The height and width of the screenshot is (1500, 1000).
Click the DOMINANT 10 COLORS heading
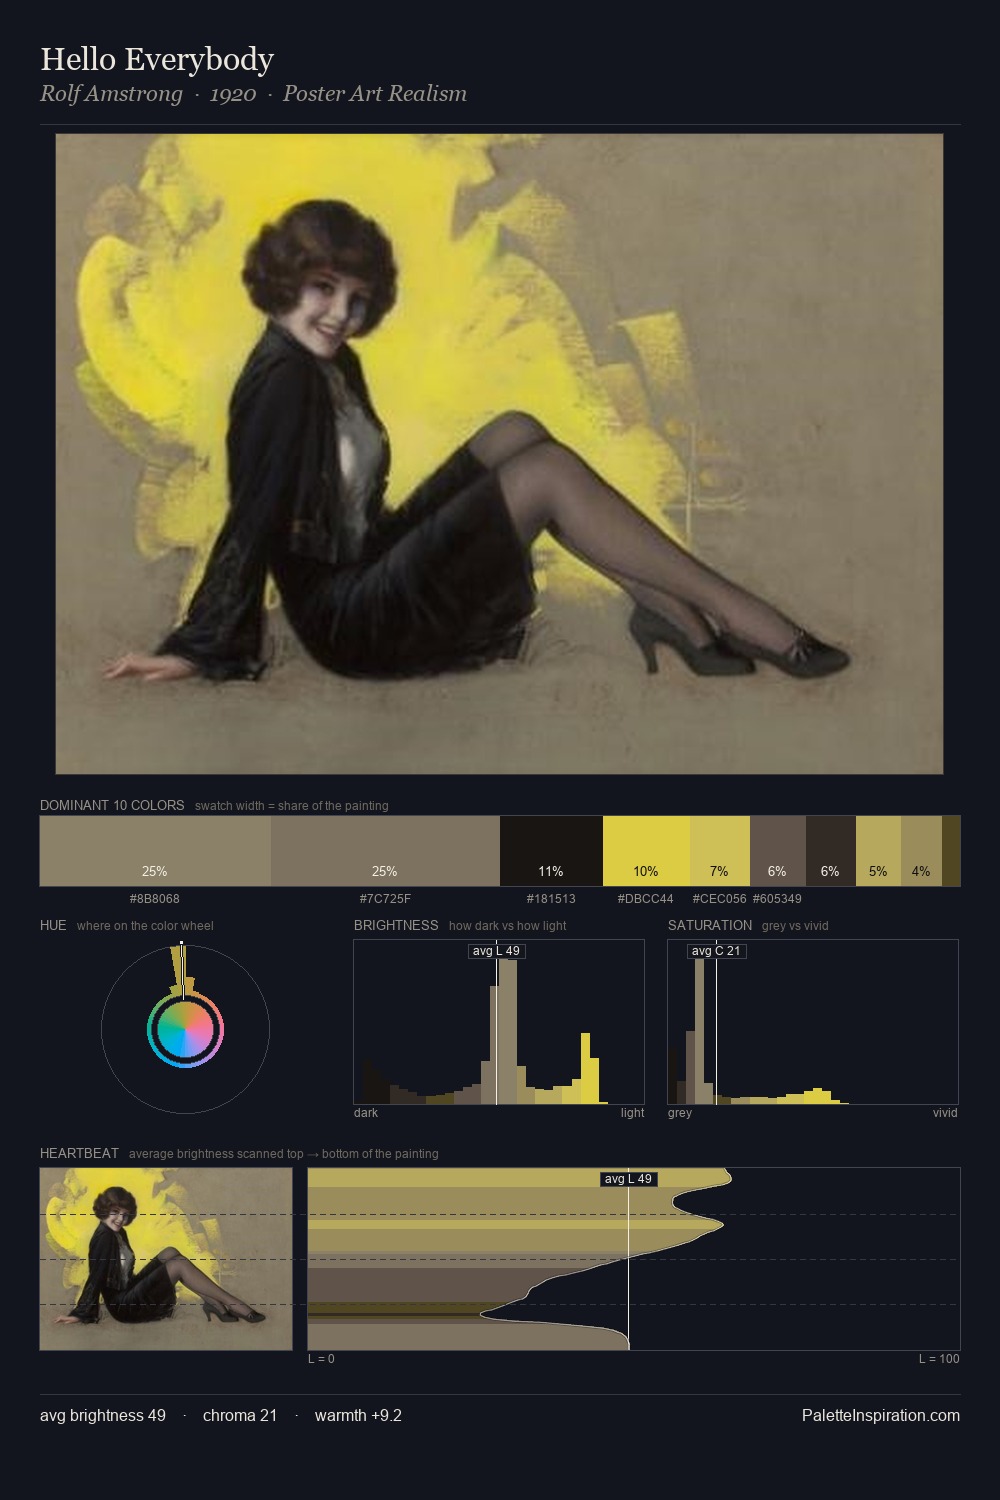tap(112, 805)
